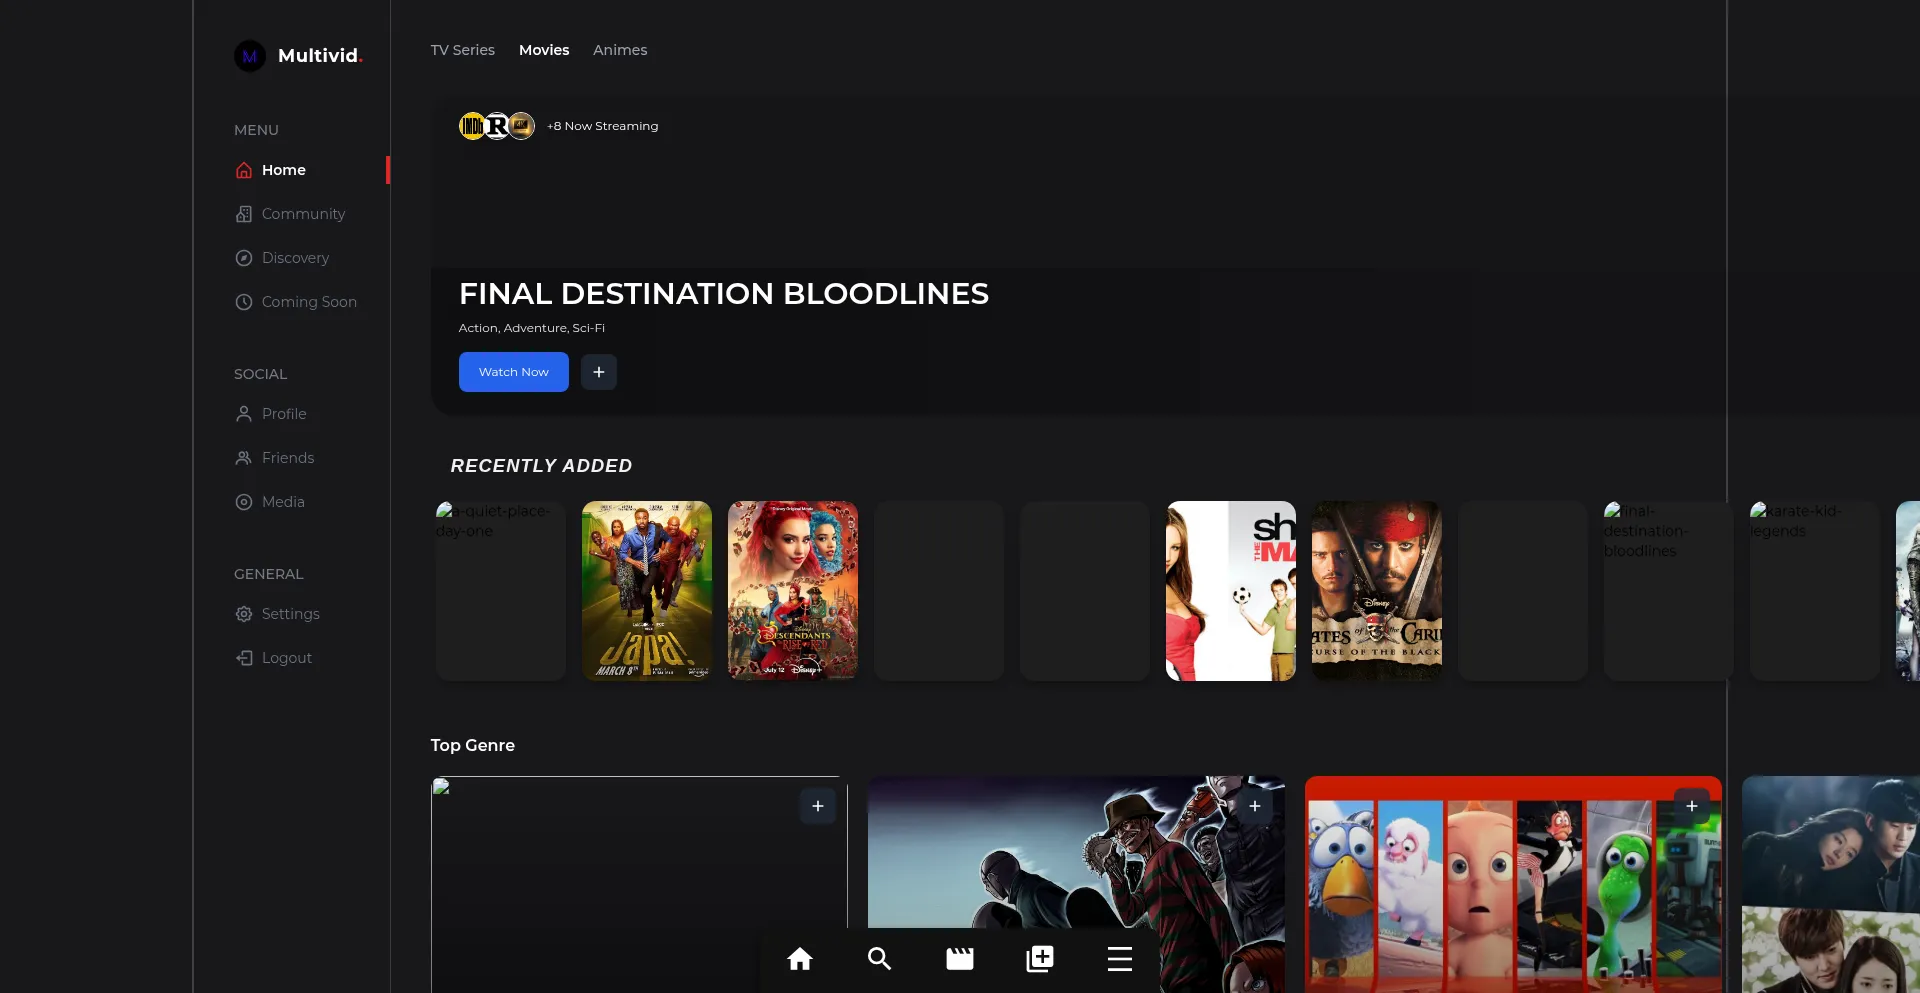Screen dimensions: 1920x993
Task: Click Logout in the sidebar
Action: [x=286, y=658]
